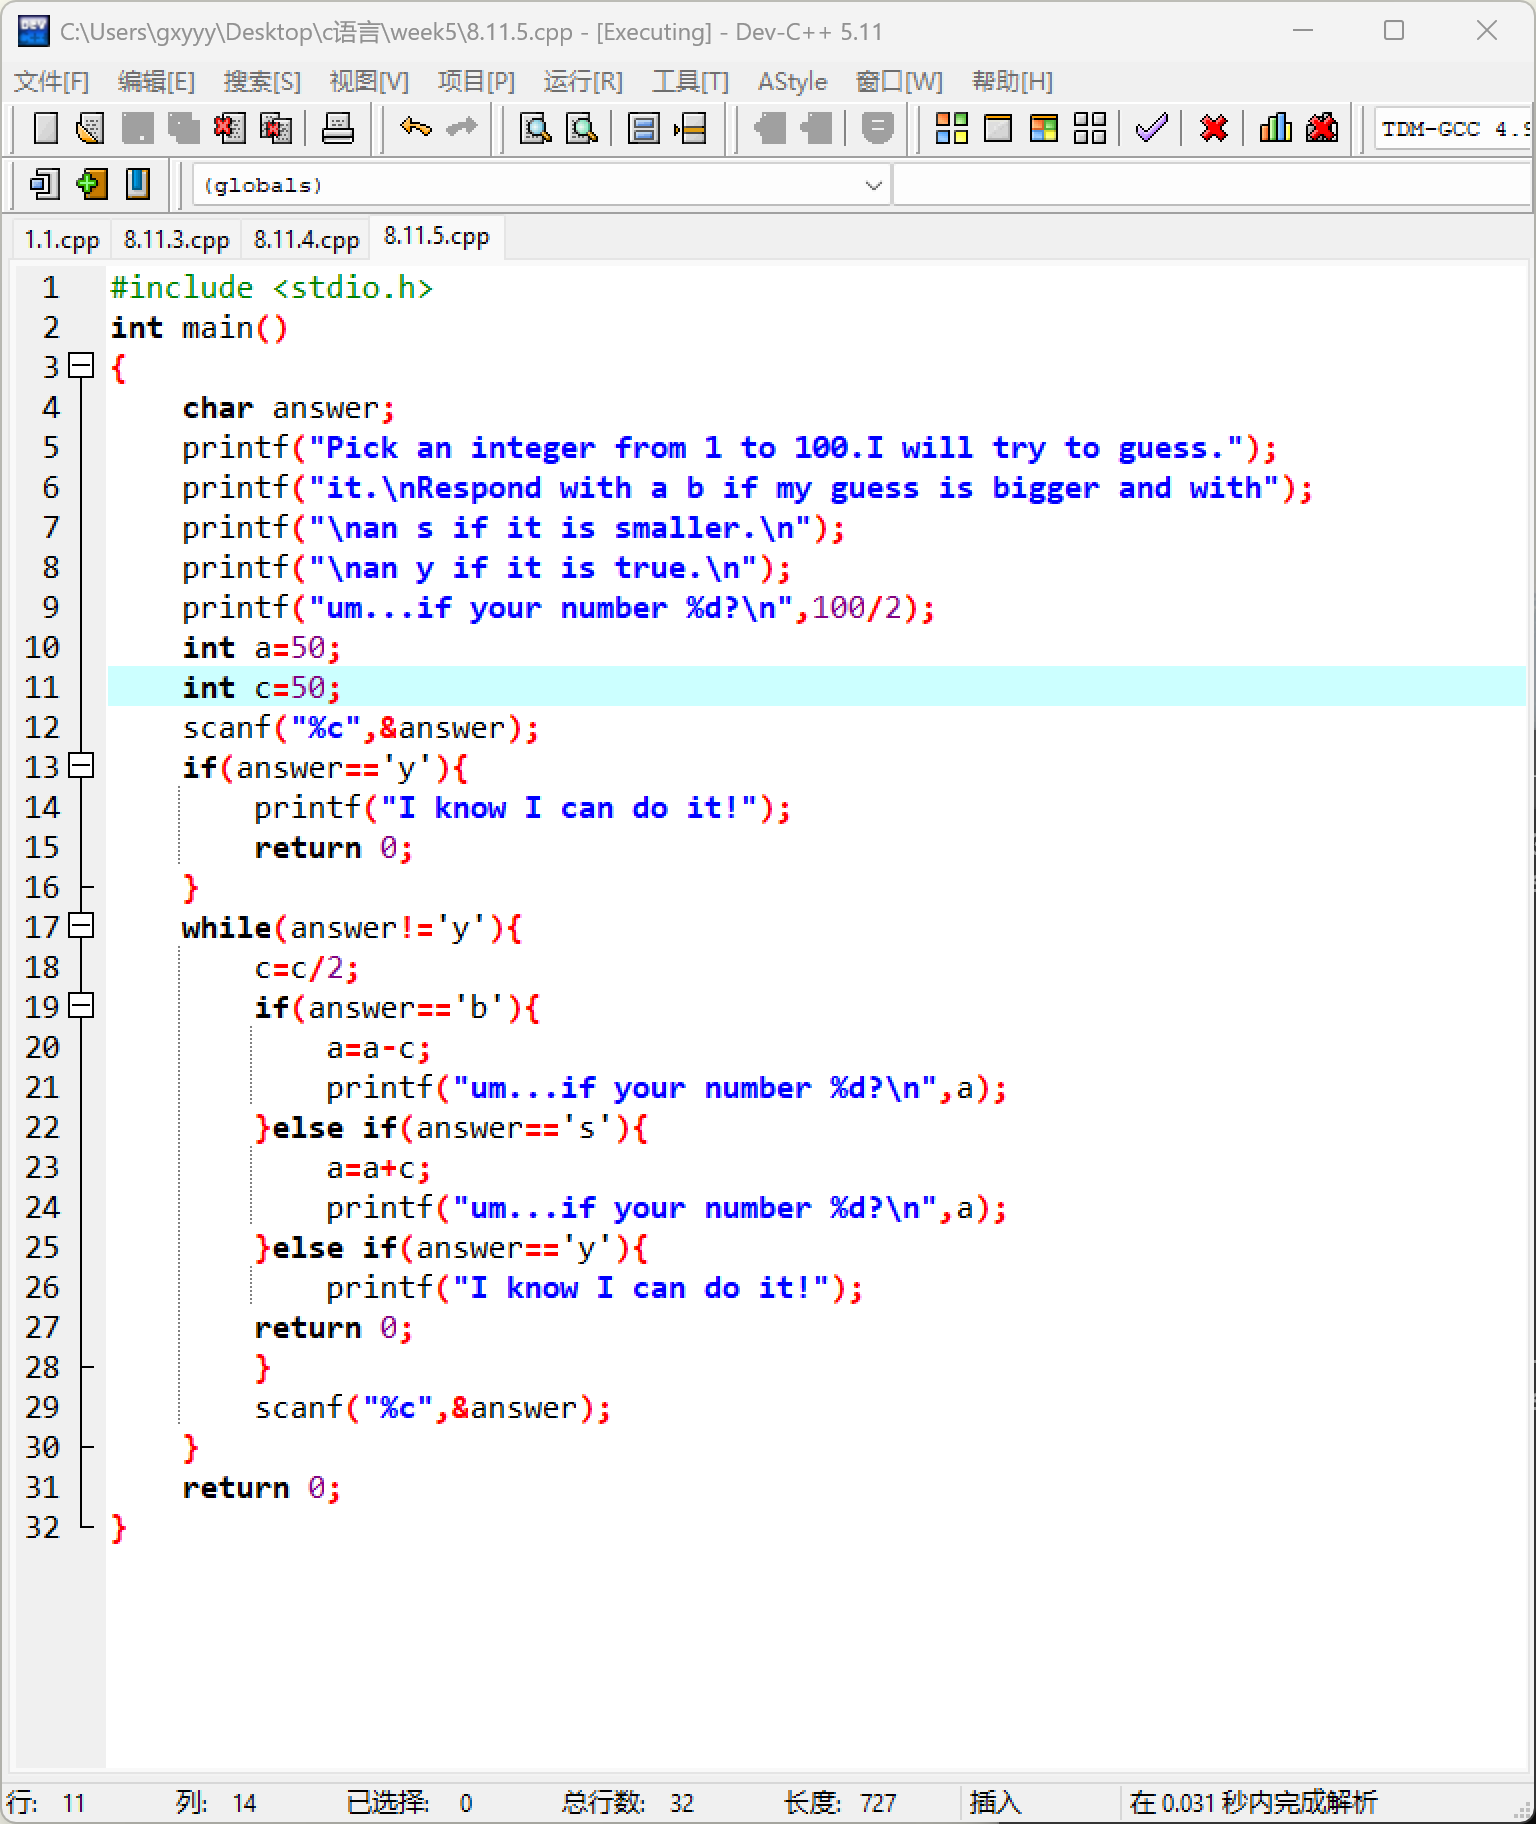Click the Toggle Bookmark icon

point(644,128)
